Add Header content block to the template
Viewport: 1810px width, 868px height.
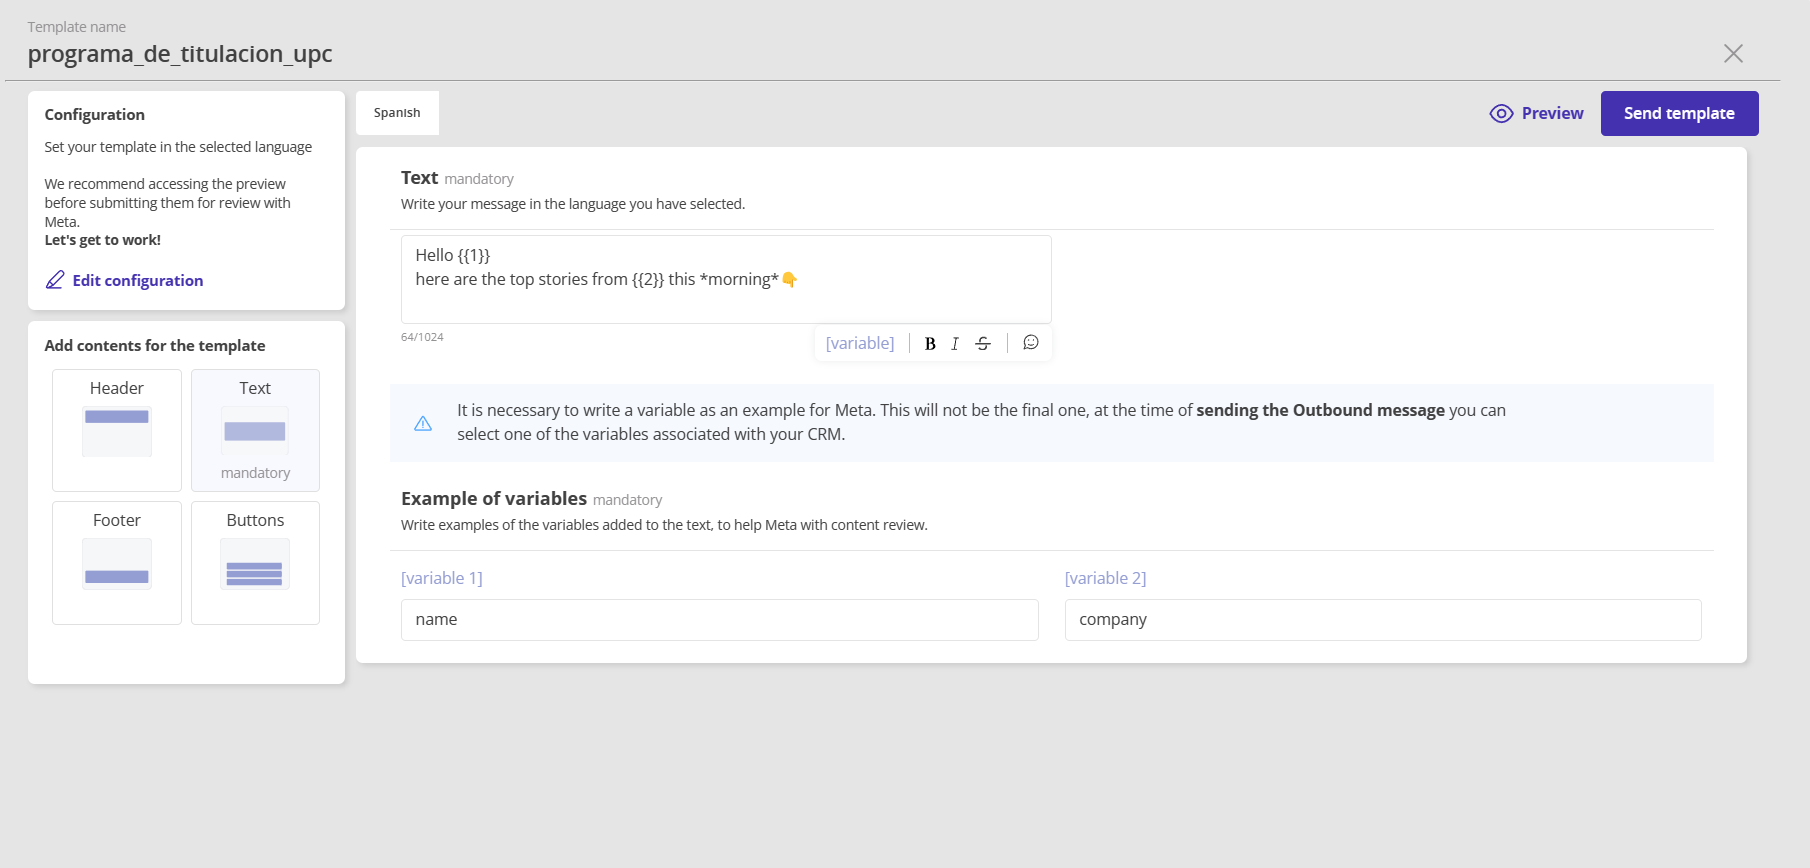(117, 430)
